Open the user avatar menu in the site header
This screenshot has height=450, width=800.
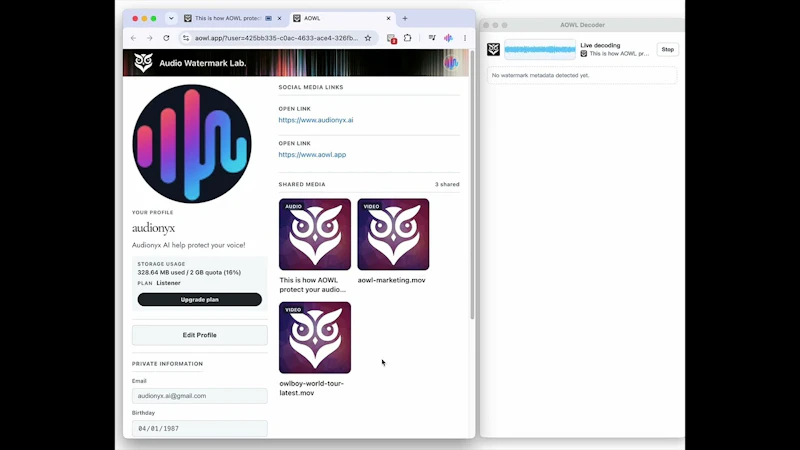point(451,63)
